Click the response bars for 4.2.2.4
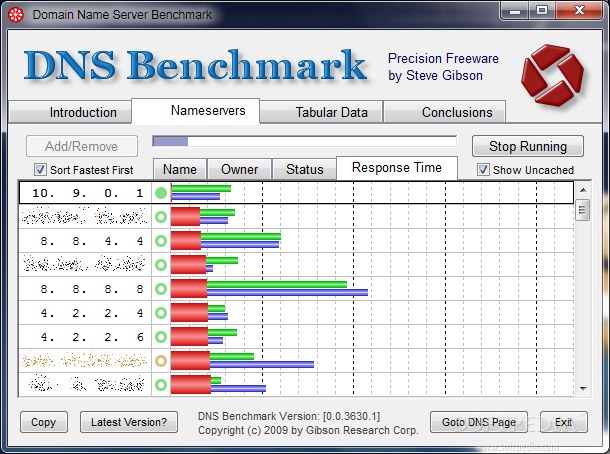This screenshot has width=610, height=454. coord(199,313)
